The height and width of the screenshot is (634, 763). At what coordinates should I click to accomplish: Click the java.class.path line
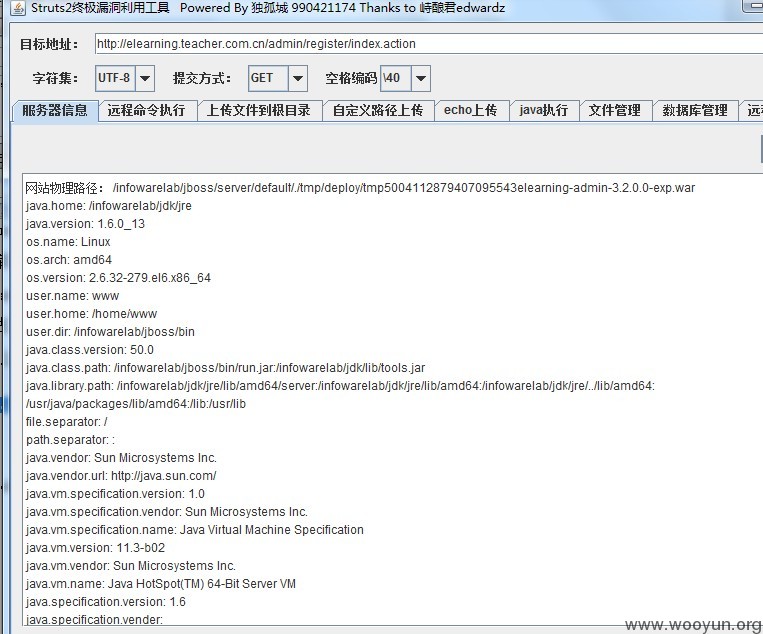(225, 368)
